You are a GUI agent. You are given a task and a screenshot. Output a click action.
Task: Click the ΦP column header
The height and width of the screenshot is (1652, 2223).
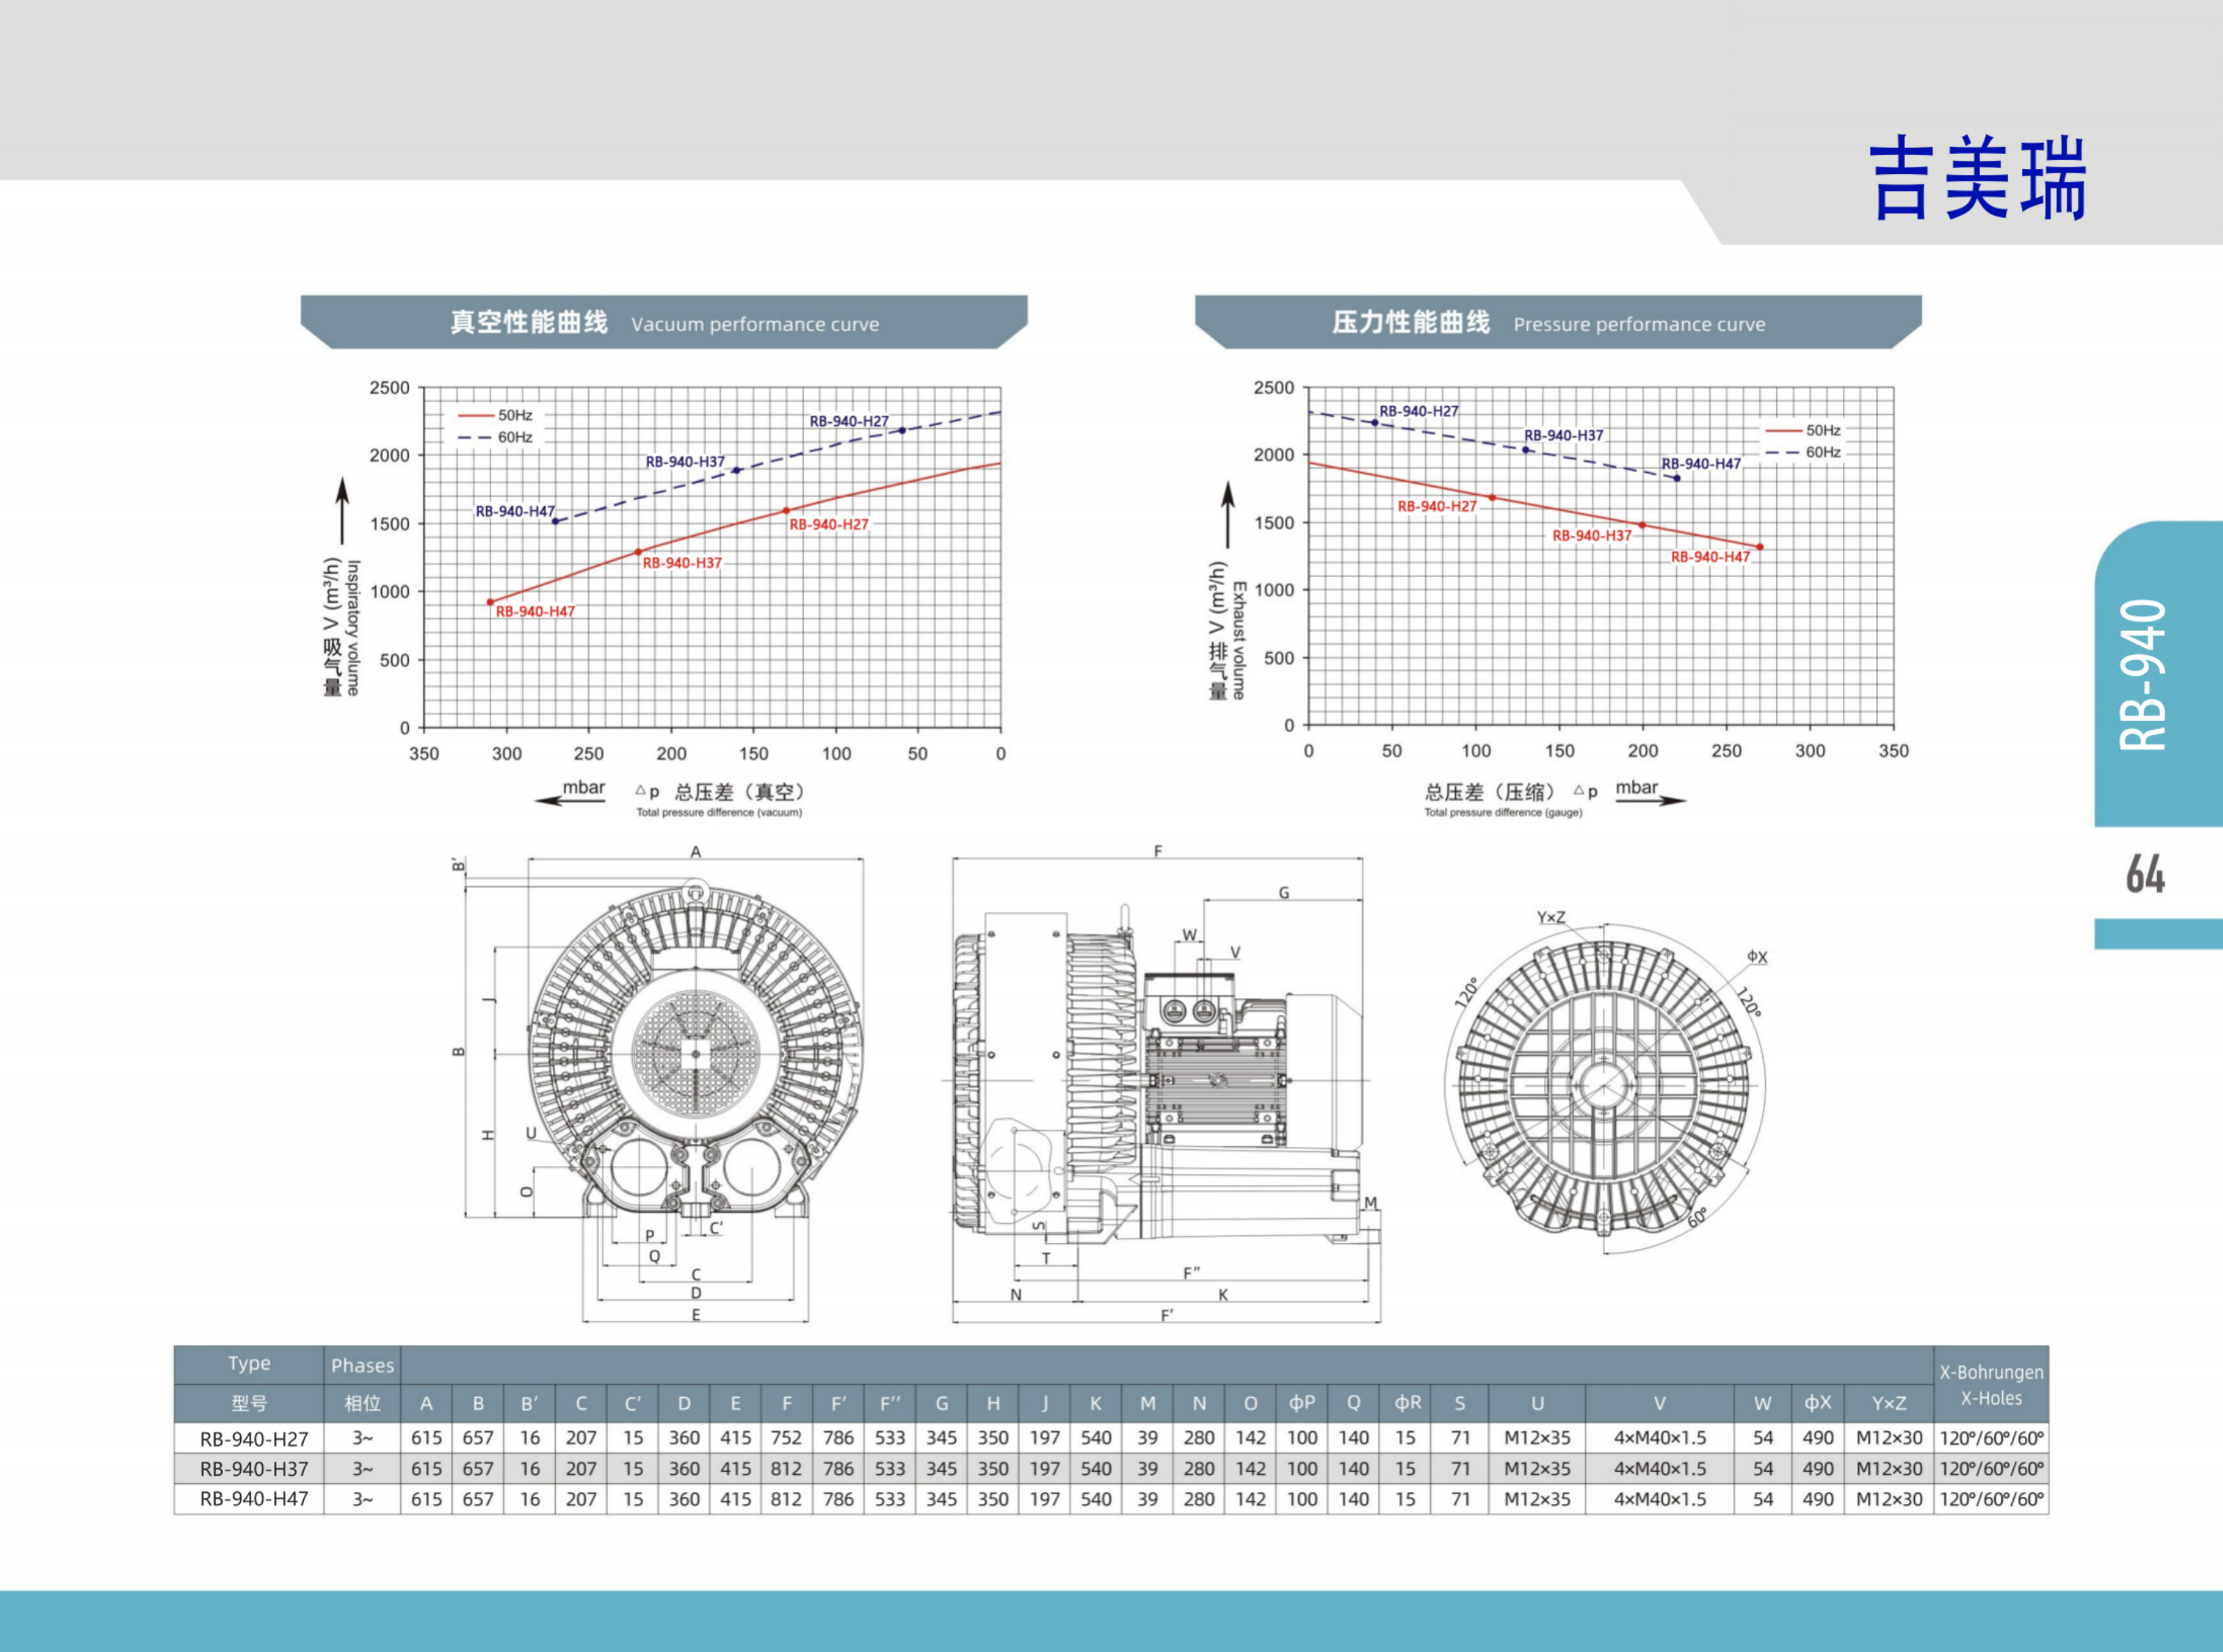[x=1302, y=1403]
